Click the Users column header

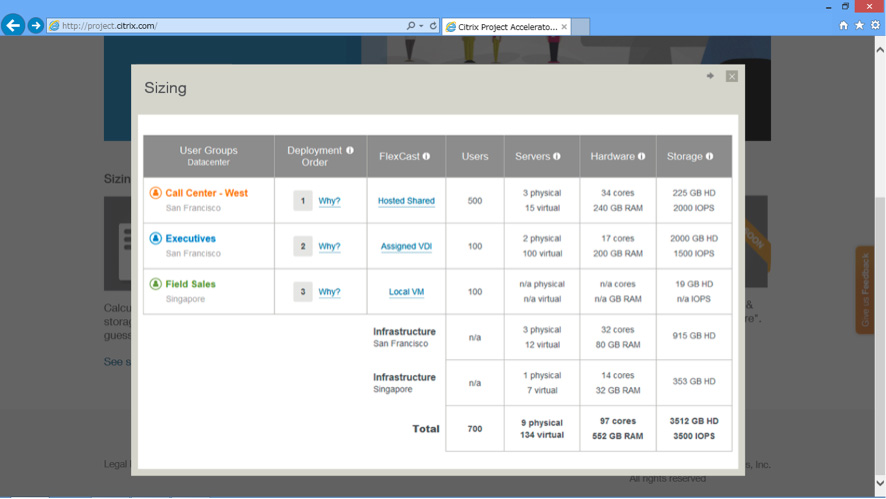coord(475,156)
